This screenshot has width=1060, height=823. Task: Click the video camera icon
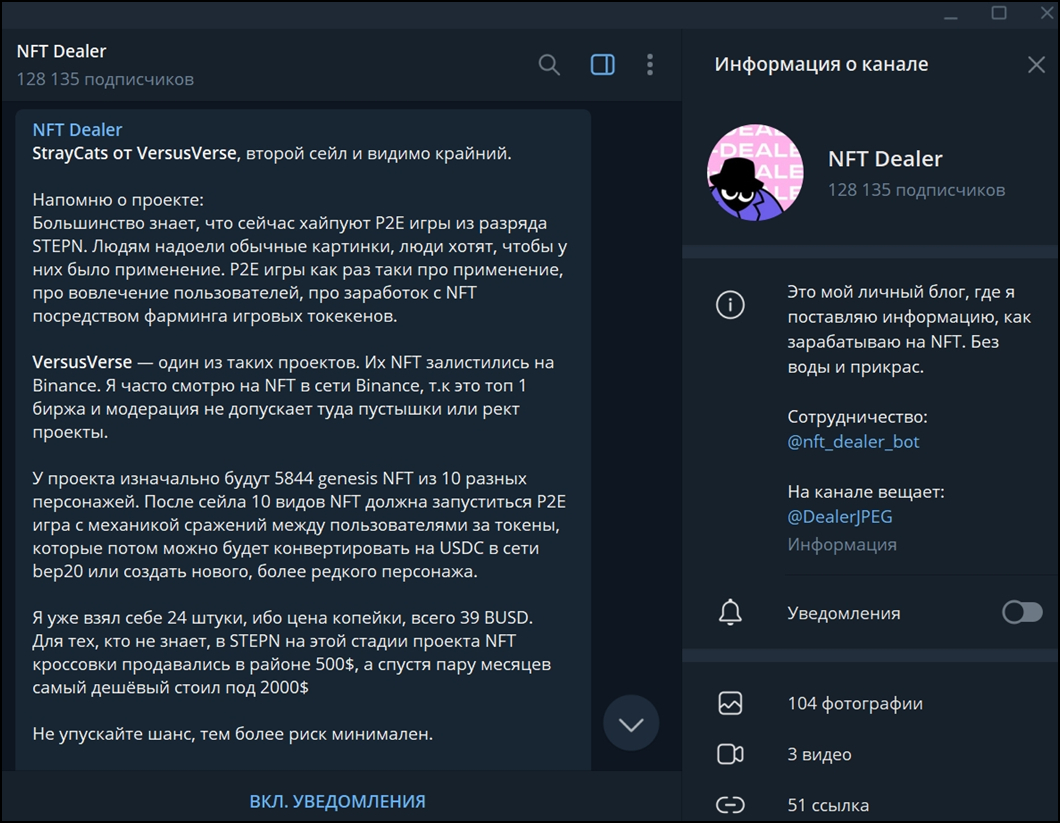pyautogui.click(x=730, y=754)
